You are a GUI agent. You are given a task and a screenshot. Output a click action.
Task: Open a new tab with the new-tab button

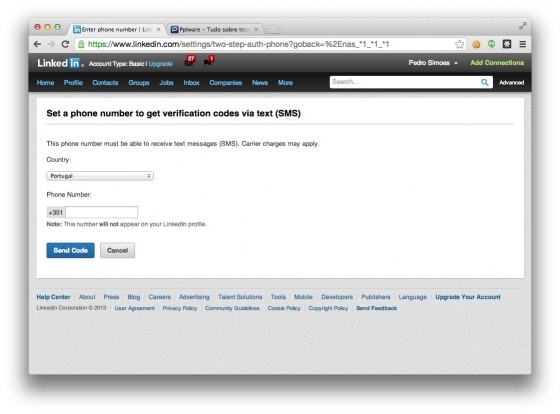273,30
